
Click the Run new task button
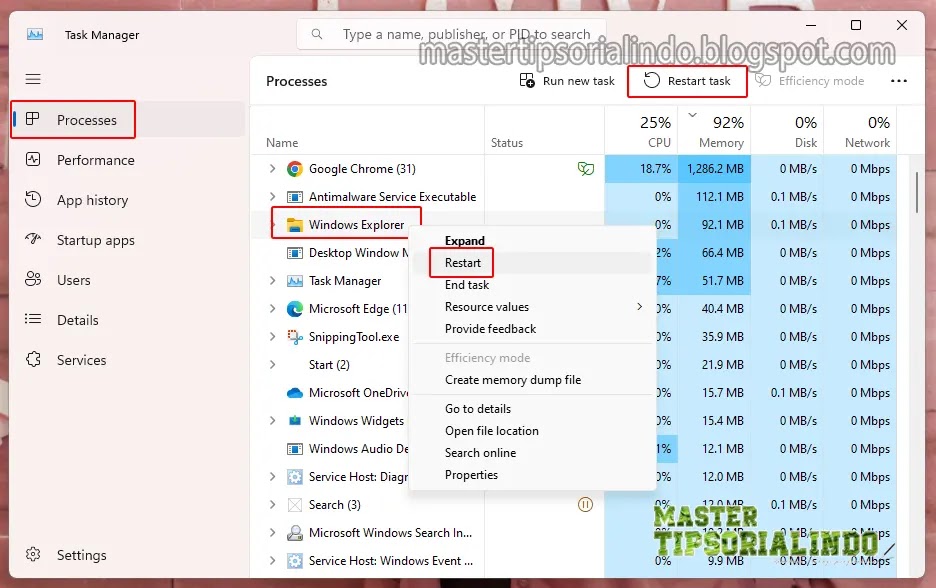tap(566, 81)
